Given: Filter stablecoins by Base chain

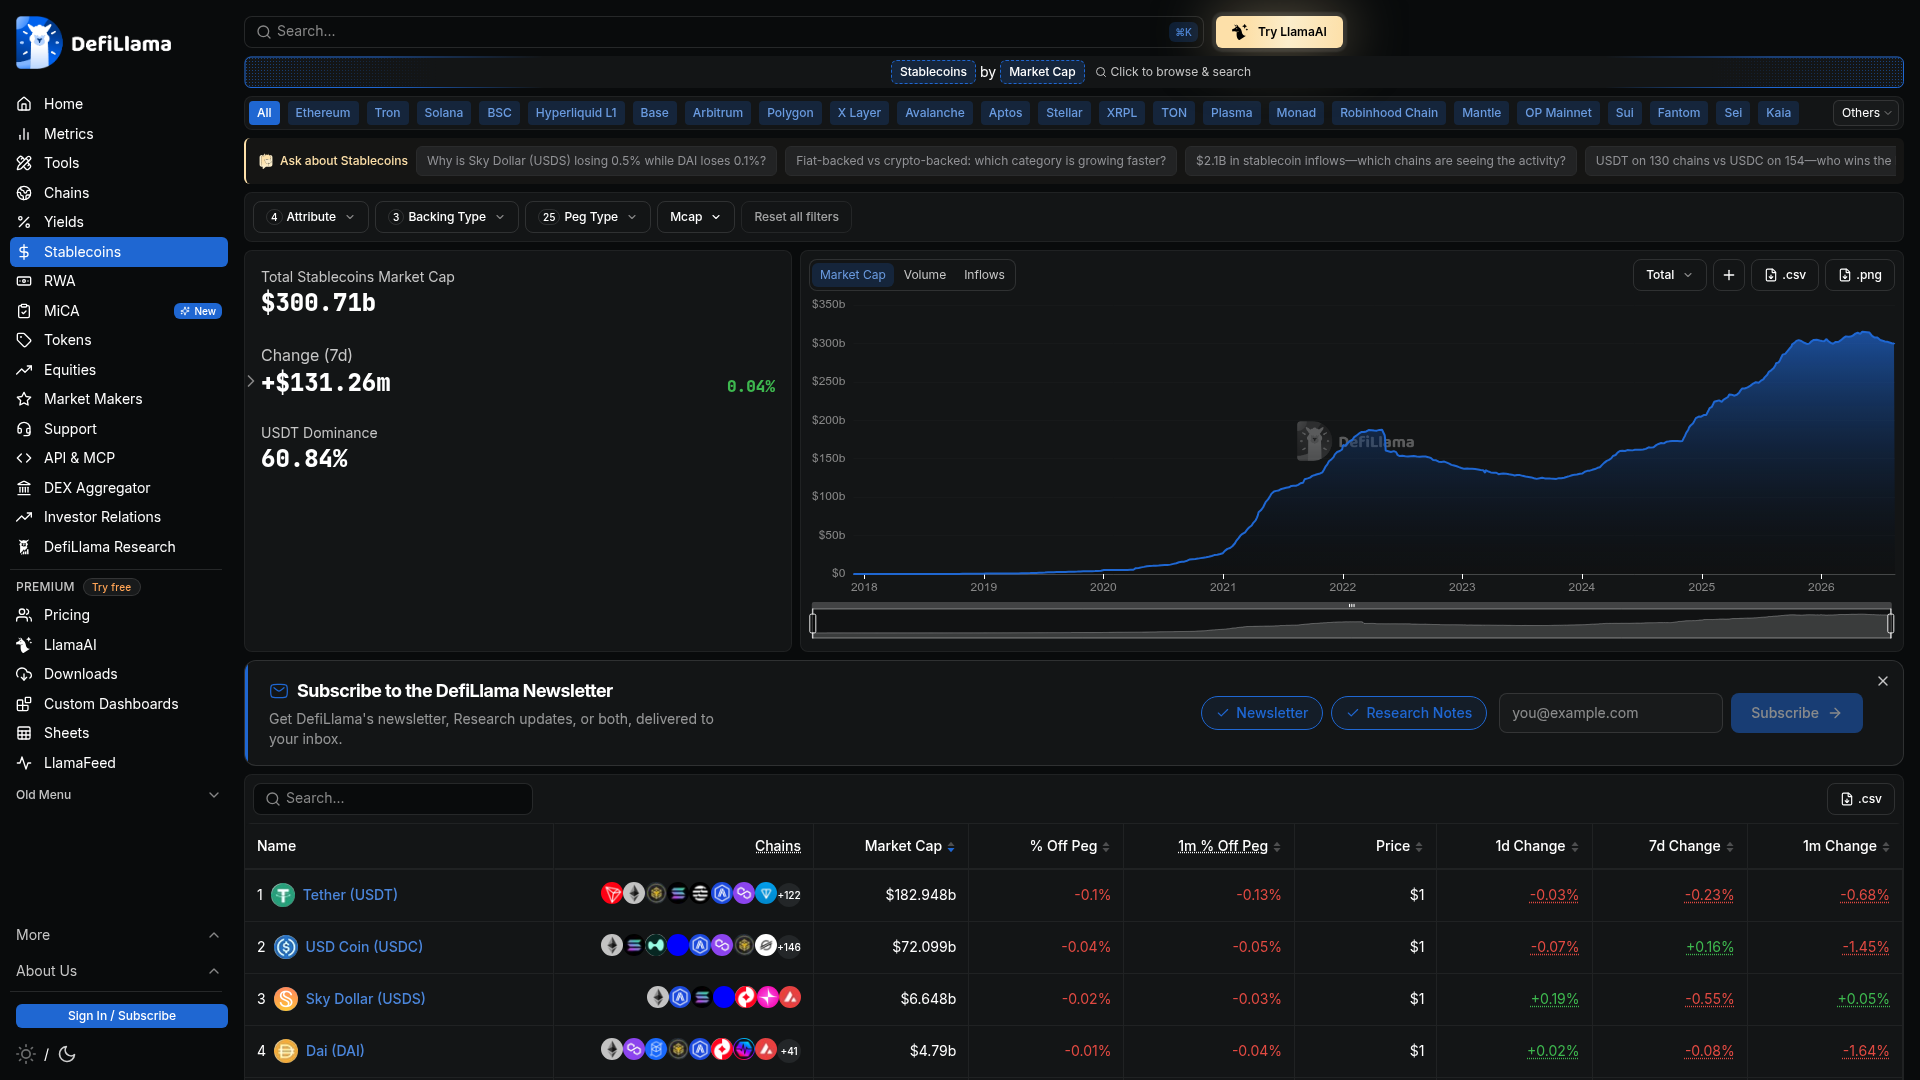Looking at the screenshot, I should point(654,113).
